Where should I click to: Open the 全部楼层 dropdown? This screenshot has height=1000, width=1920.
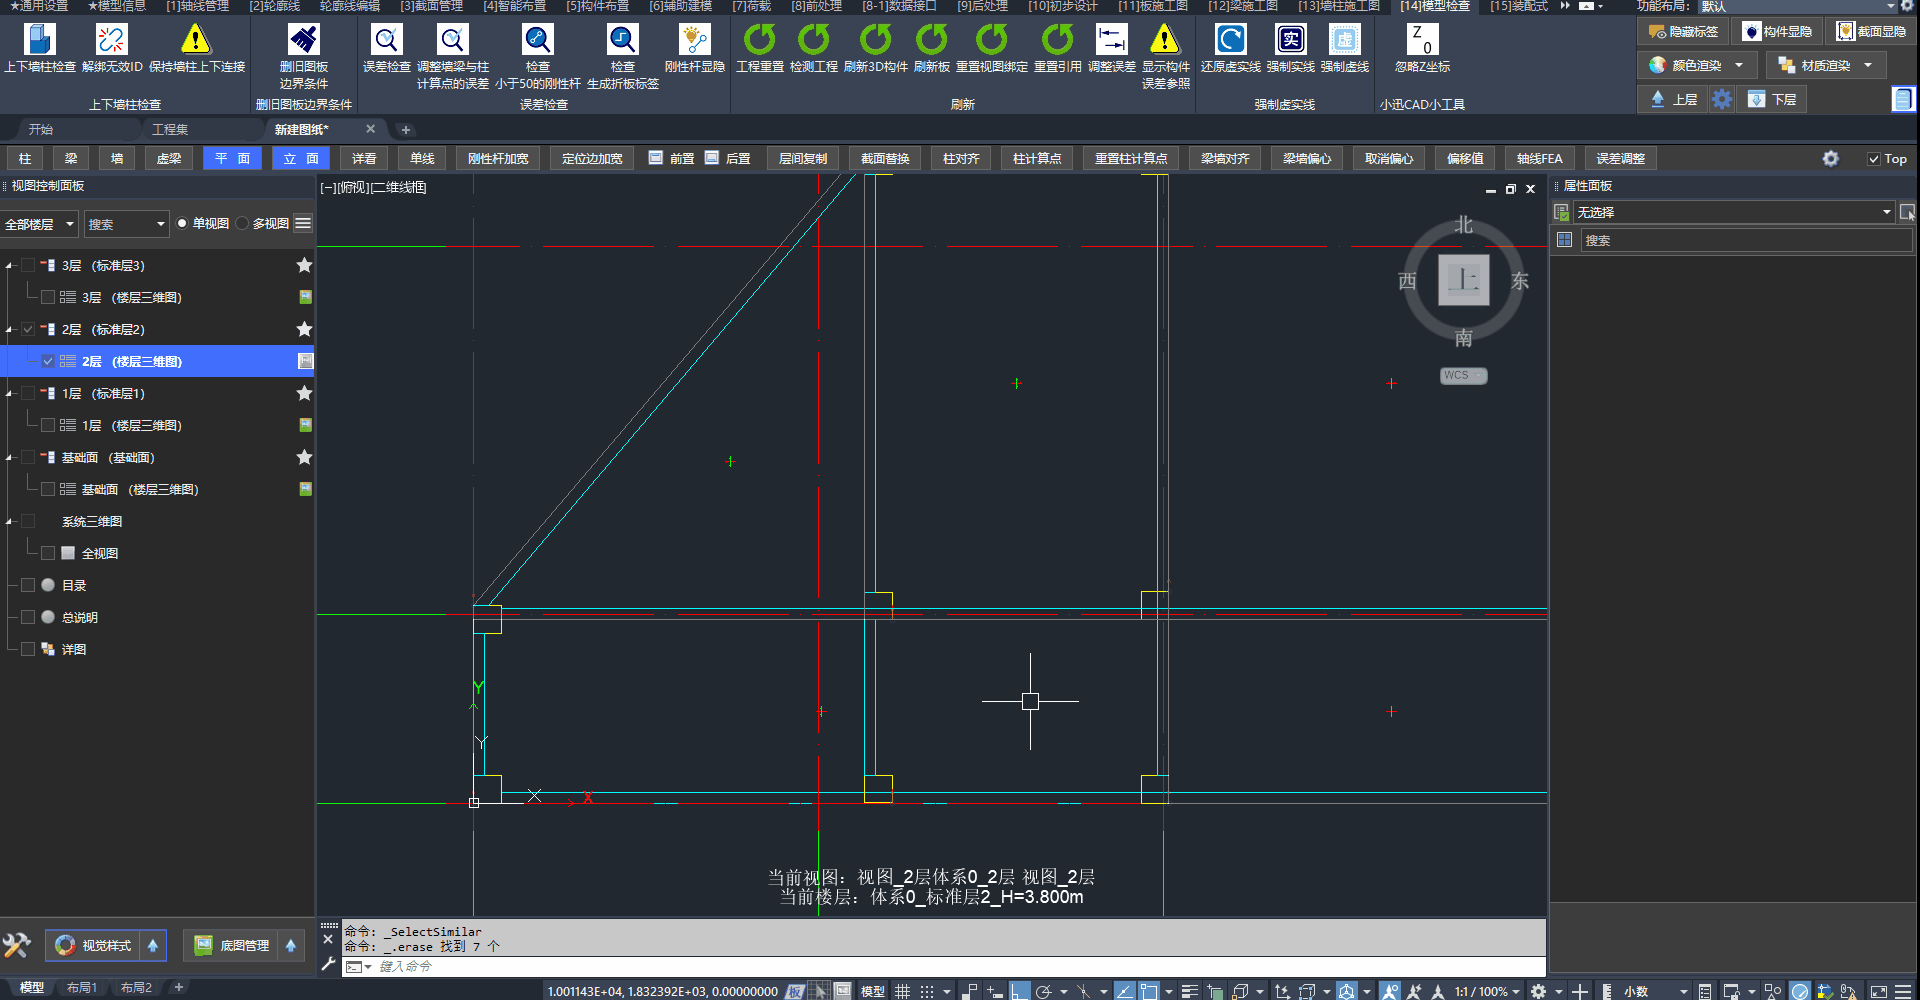click(40, 224)
